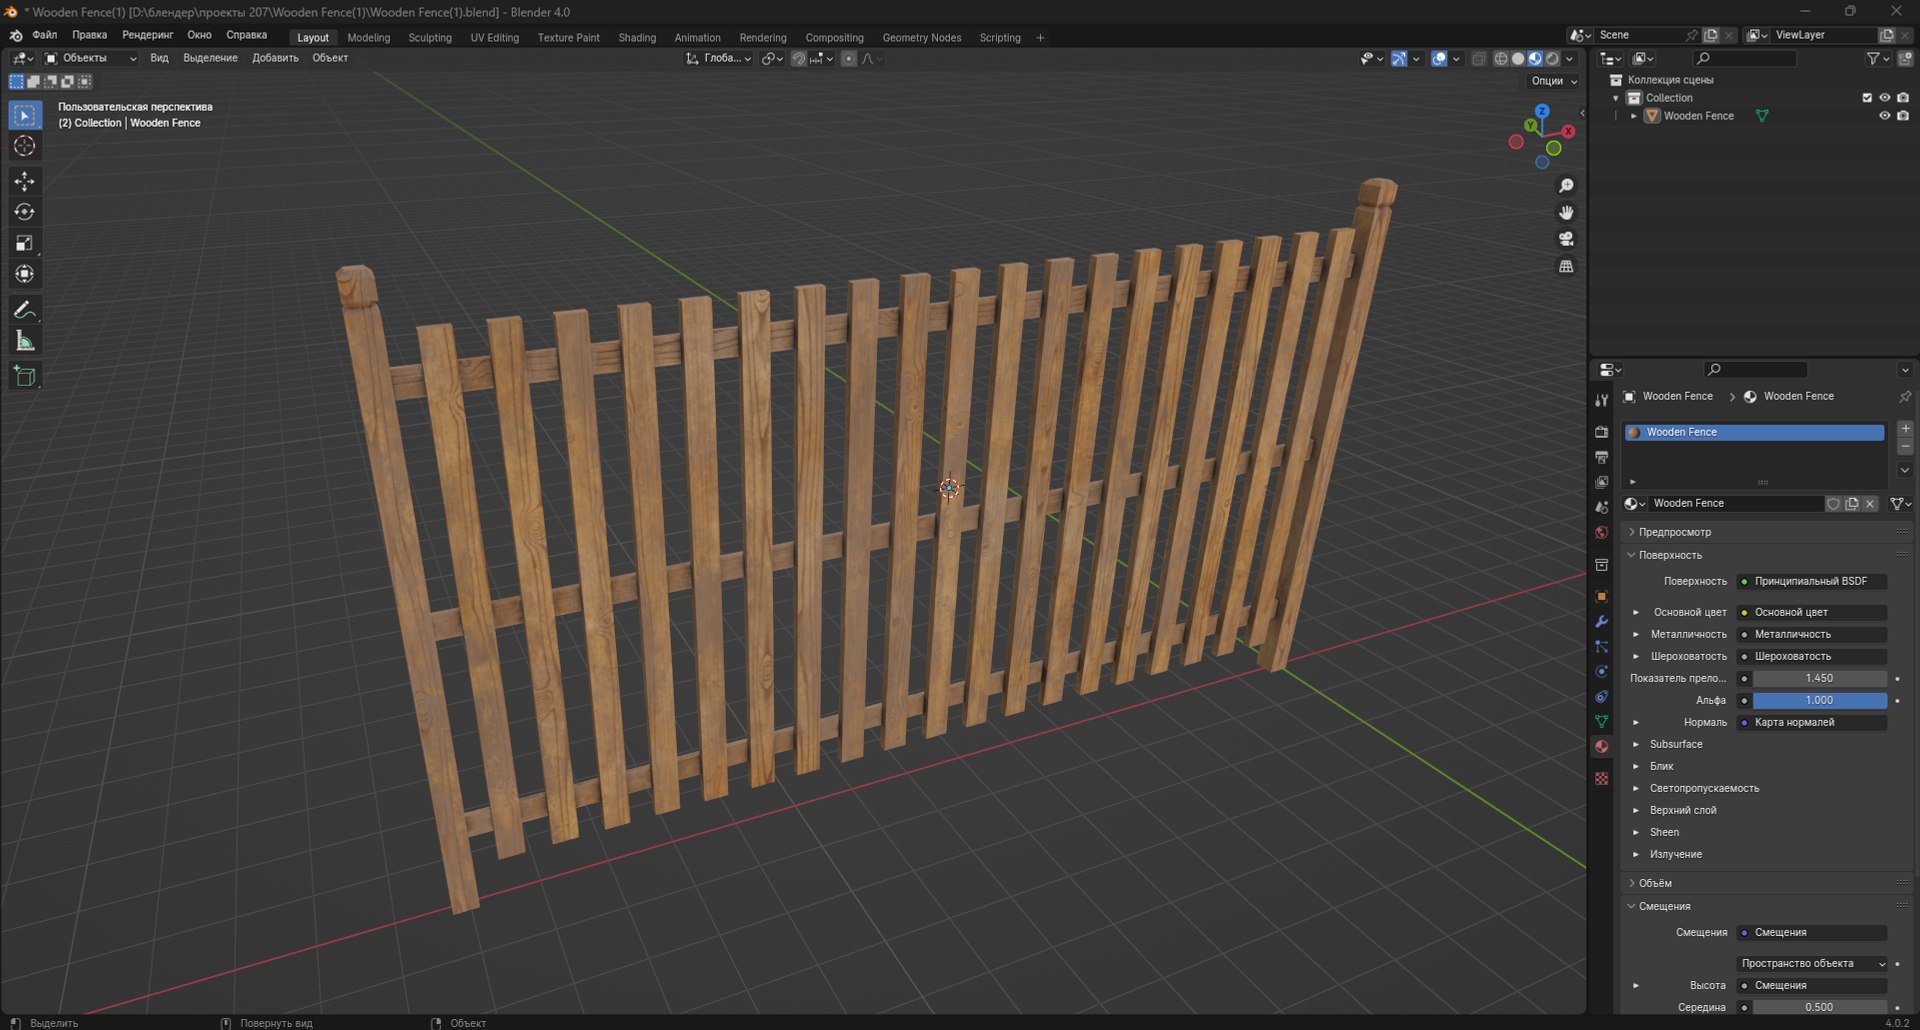Remove material slot with minus button
The width and height of the screenshot is (1920, 1030).
(1905, 446)
